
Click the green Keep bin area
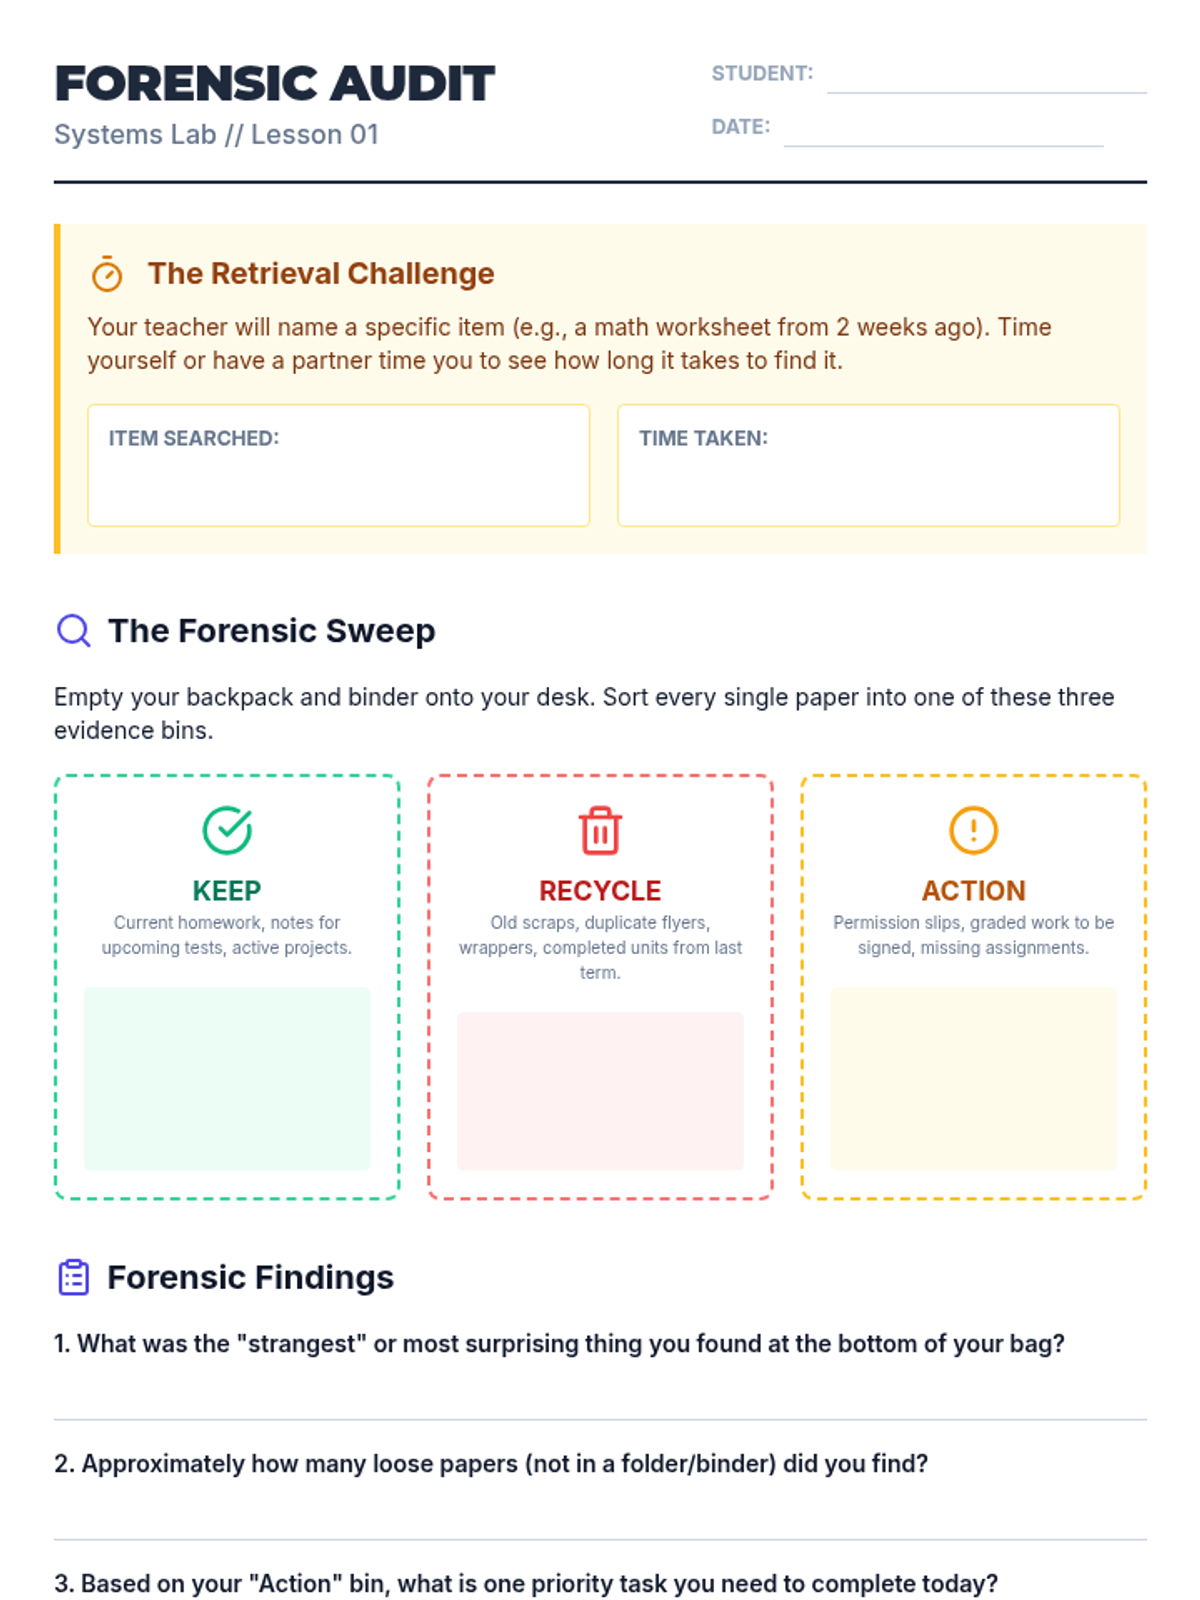pyautogui.click(x=227, y=1078)
